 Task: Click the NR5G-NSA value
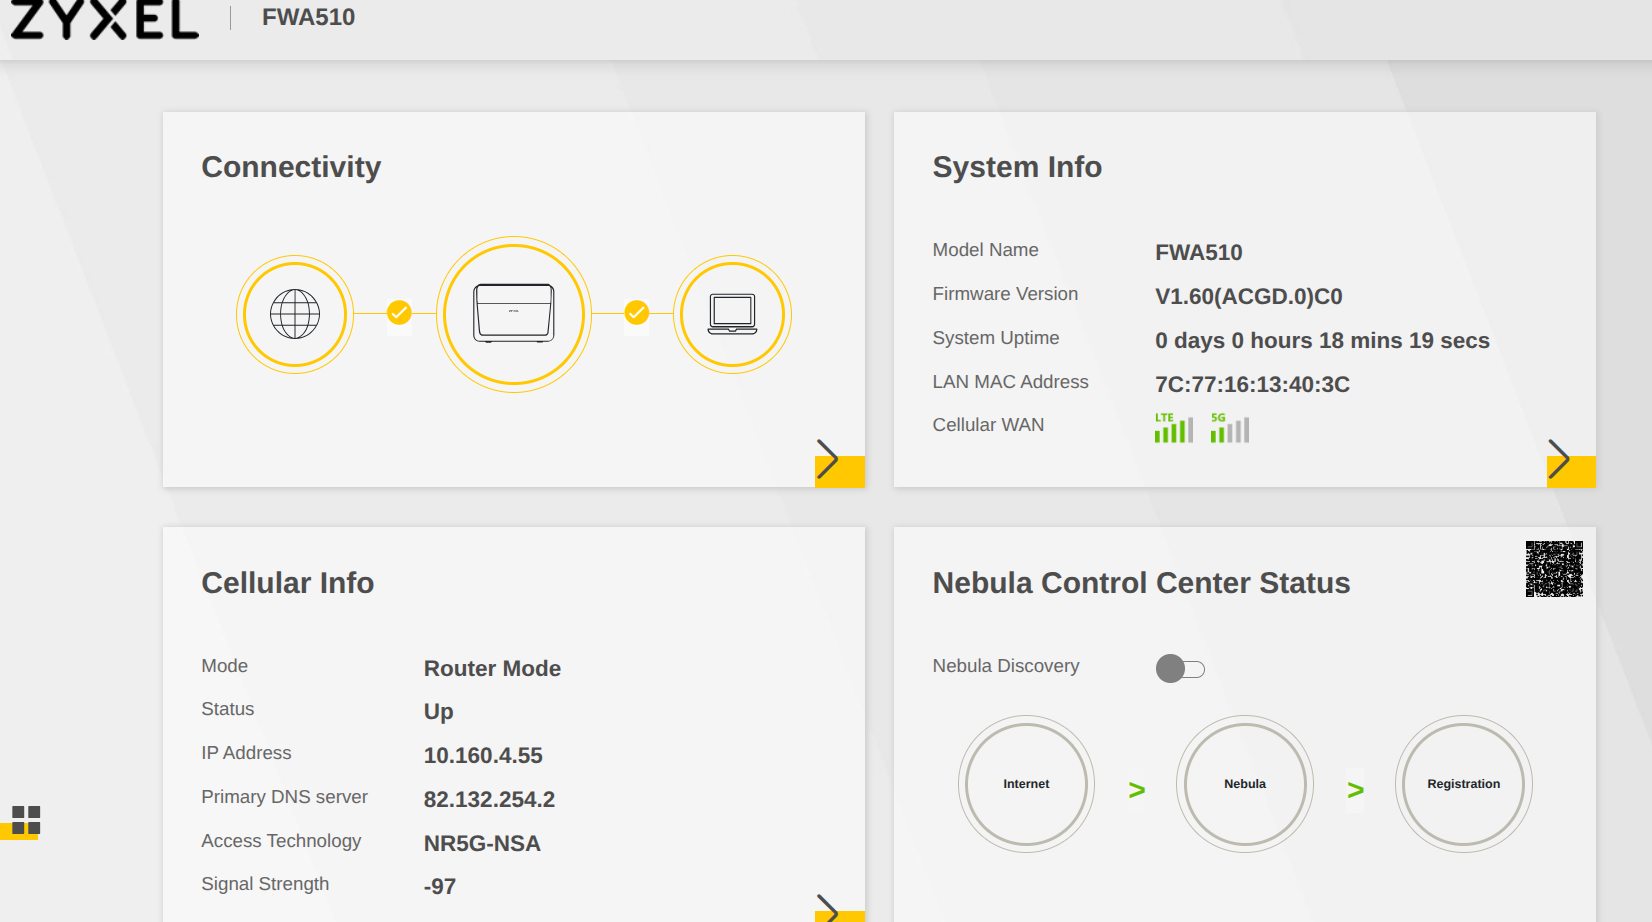point(482,843)
